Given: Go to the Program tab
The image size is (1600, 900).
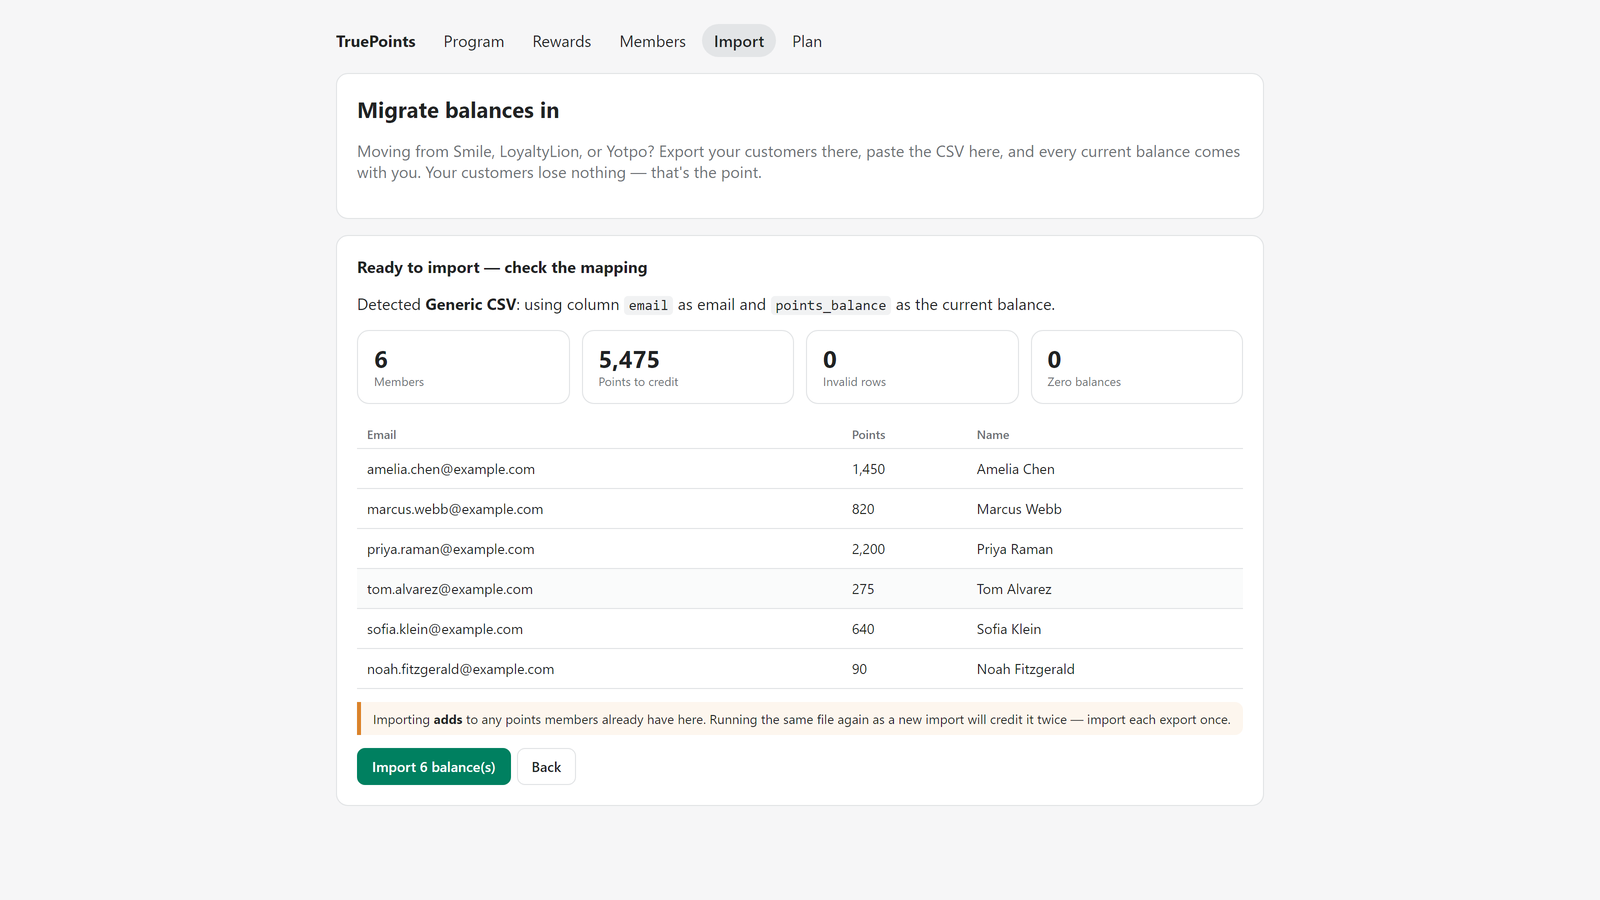Looking at the screenshot, I should tap(474, 41).
